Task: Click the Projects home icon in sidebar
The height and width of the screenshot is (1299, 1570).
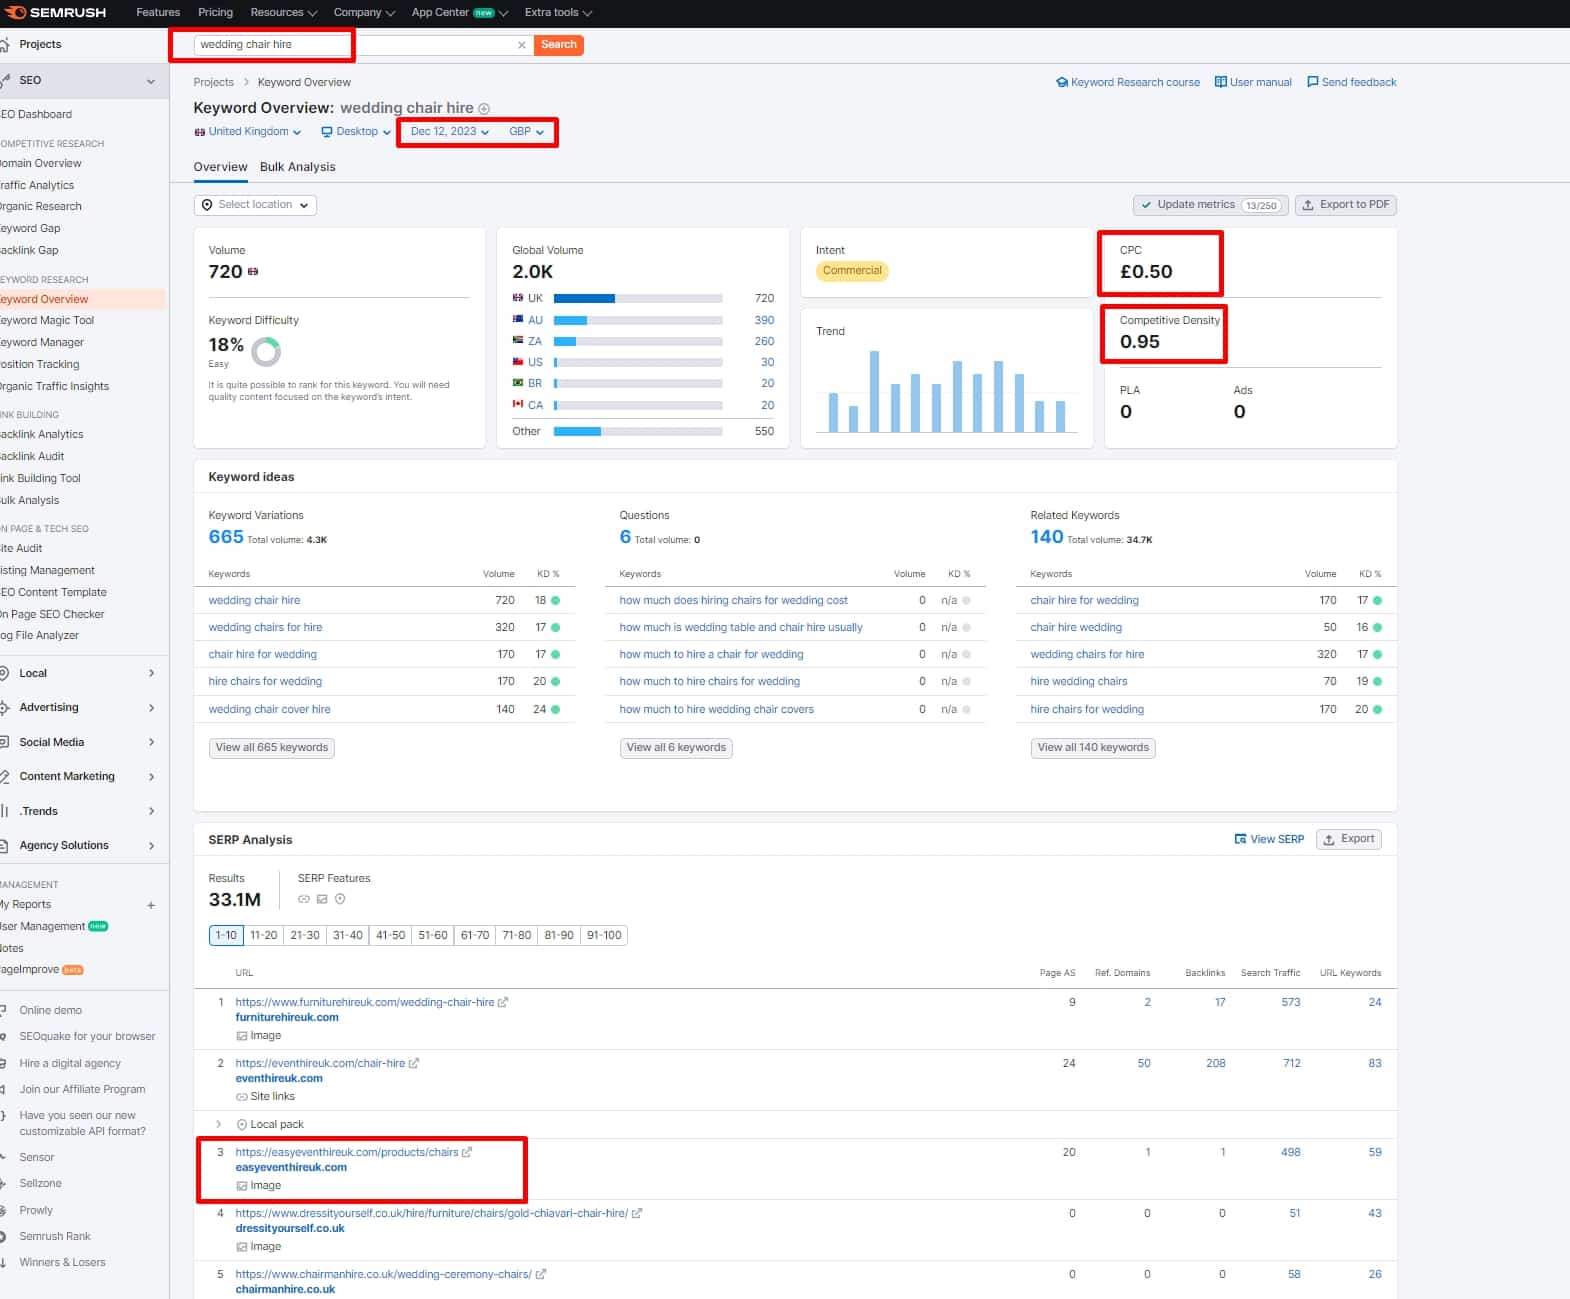Action: pyautogui.click(x=5, y=44)
